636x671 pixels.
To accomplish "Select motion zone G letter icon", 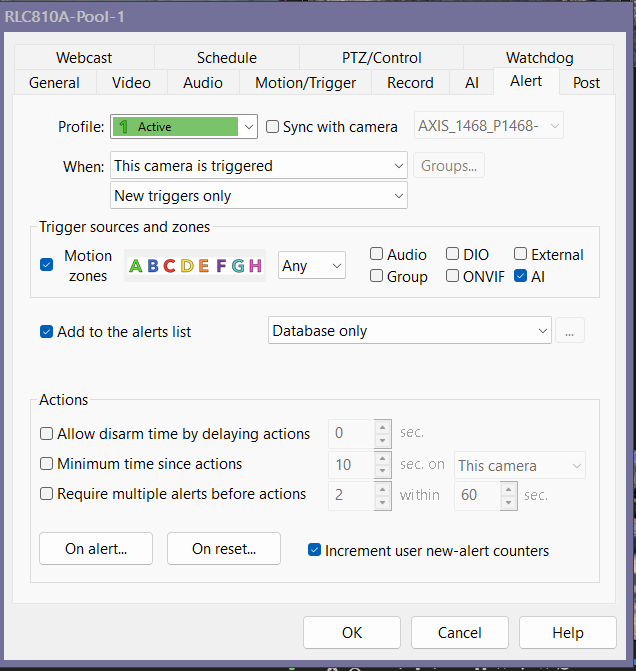I will pyautogui.click(x=237, y=266).
